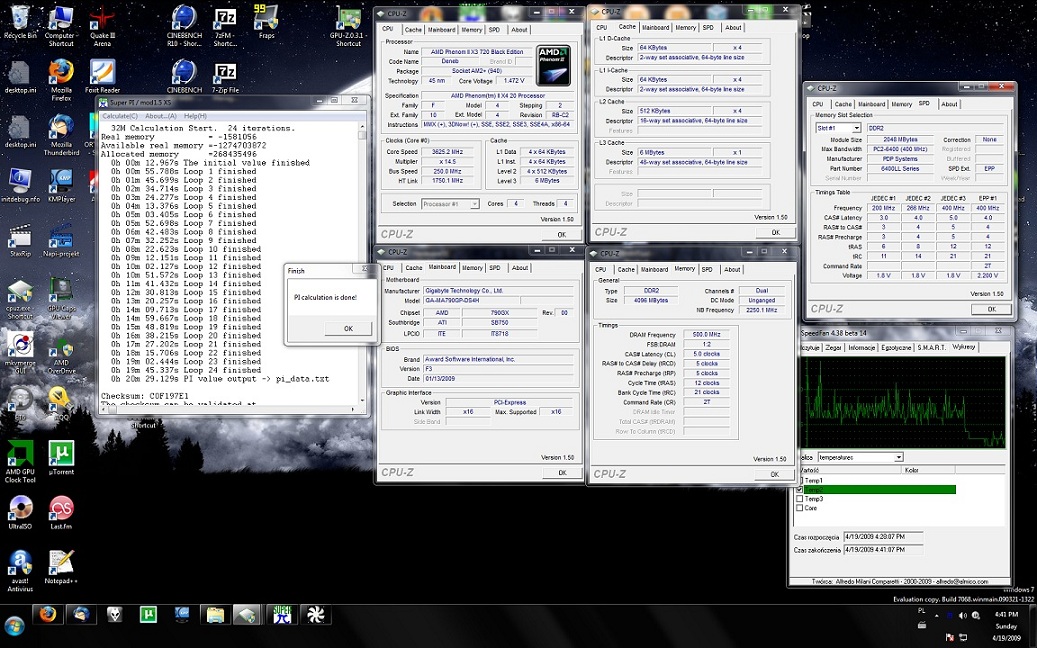Image resolution: width=1037 pixels, height=648 pixels.
Task: Open the Napi-projekt desktop icon
Action: [x=61, y=240]
